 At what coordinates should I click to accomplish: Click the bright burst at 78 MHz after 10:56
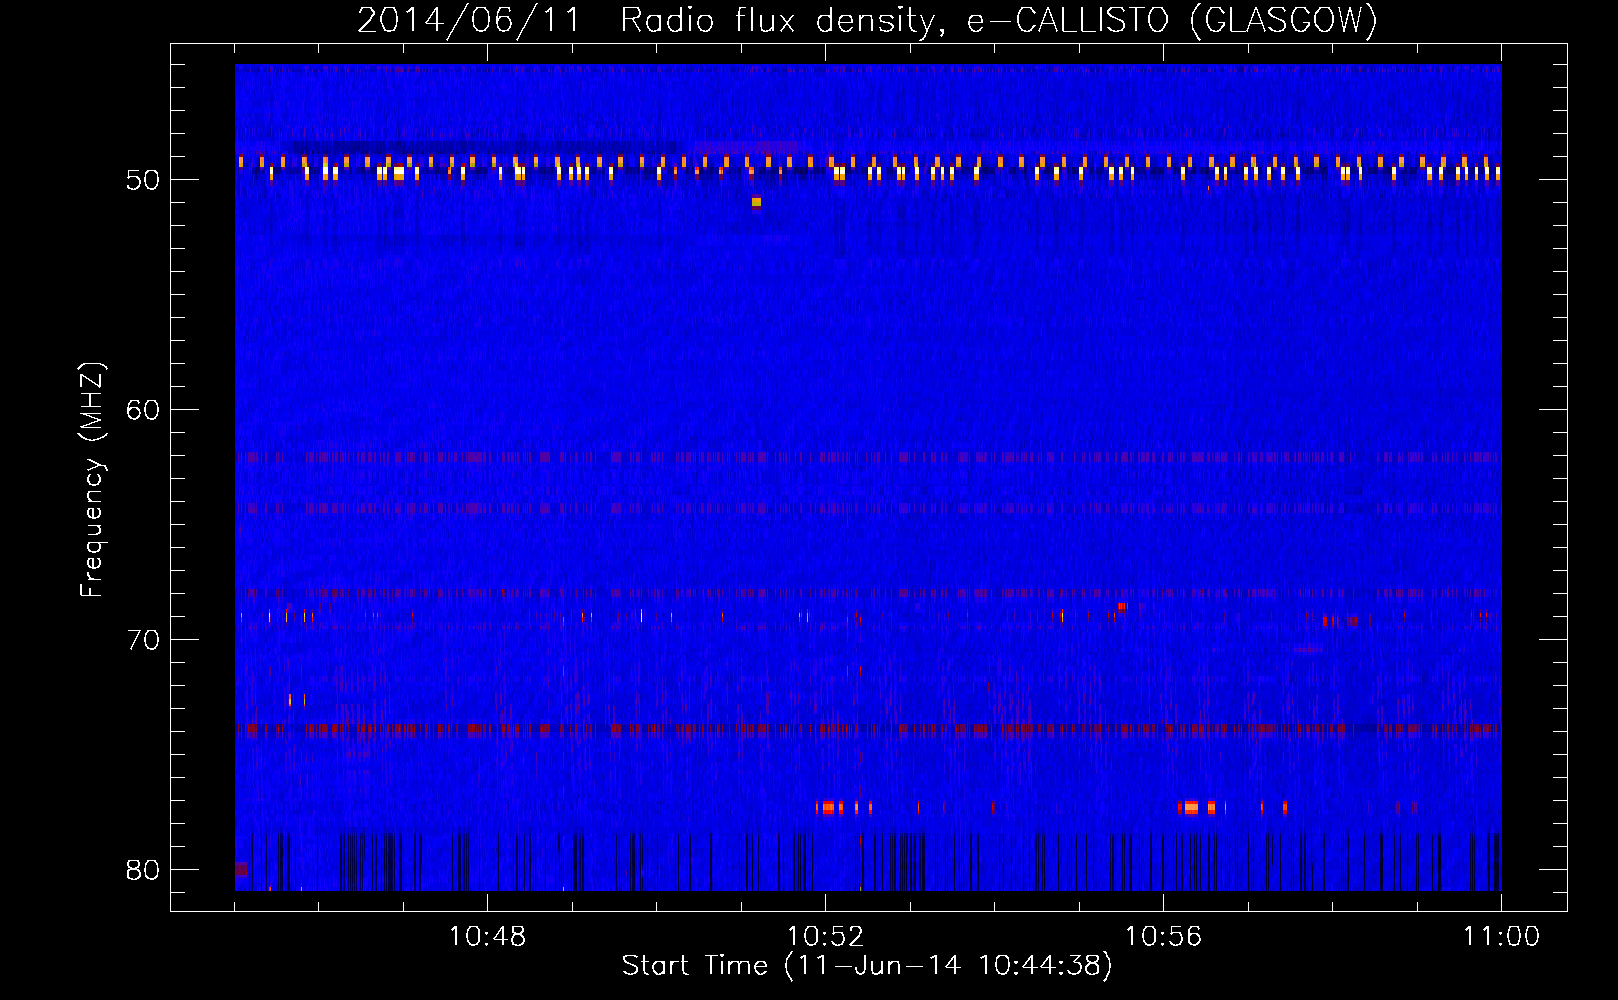pos(1190,807)
